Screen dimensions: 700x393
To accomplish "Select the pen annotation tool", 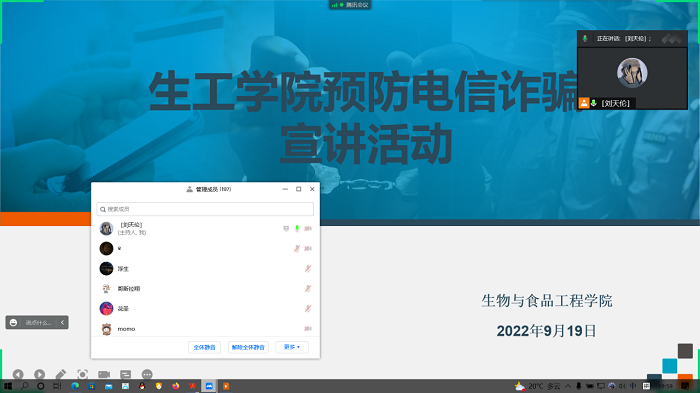I will pos(61,374).
